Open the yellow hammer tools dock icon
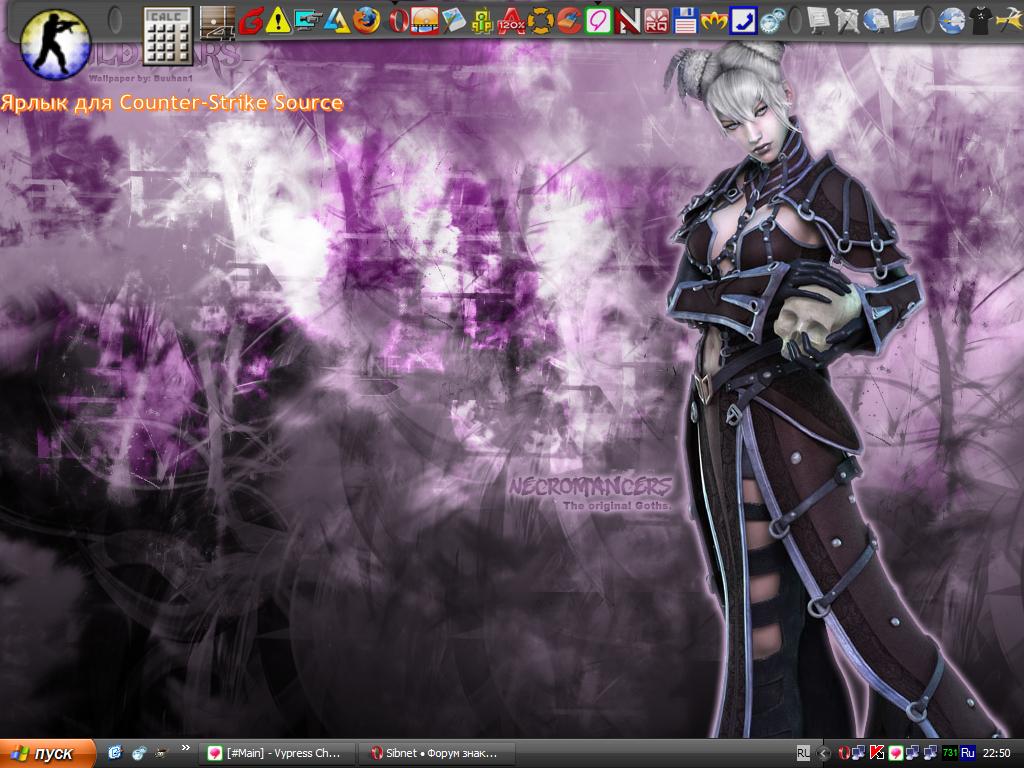 point(1008,21)
